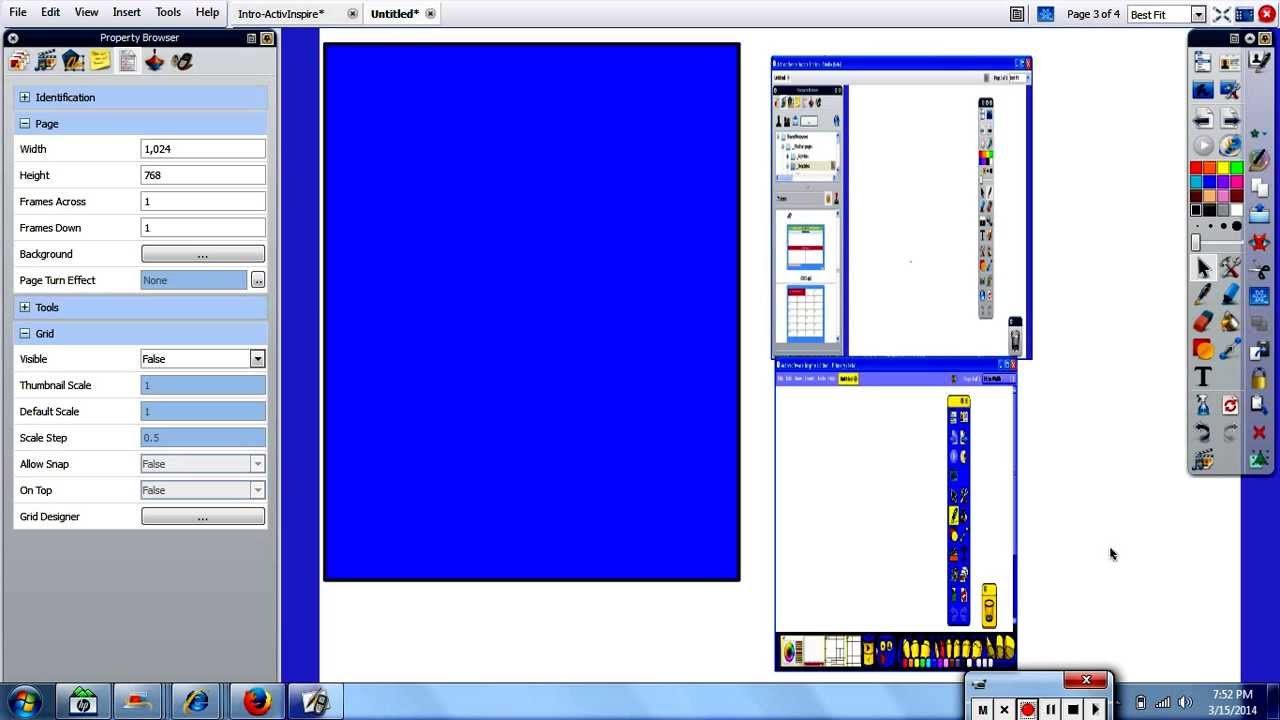Collapse the Grid section
Image resolution: width=1280 pixels, height=720 pixels.
pyautogui.click(x=24, y=333)
